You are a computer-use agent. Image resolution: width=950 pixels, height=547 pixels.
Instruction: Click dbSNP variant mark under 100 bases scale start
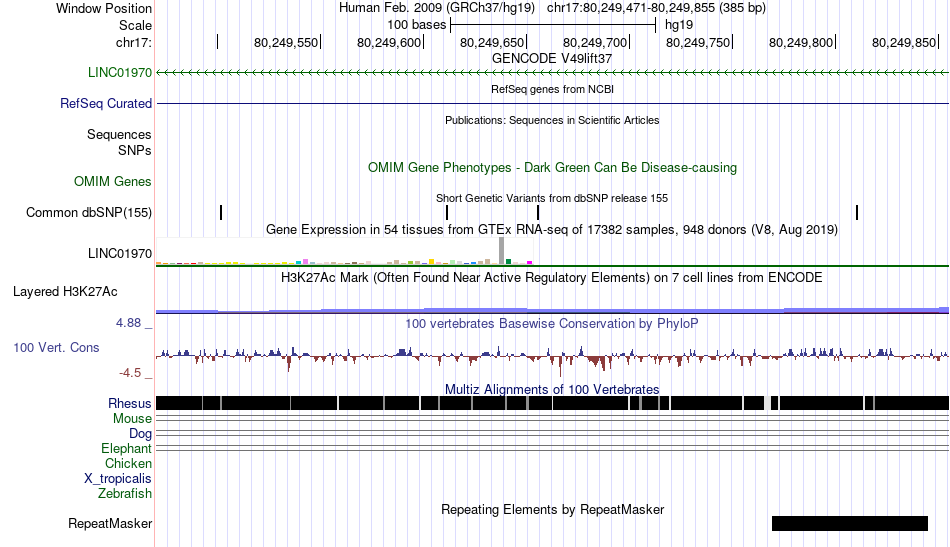coord(447,213)
